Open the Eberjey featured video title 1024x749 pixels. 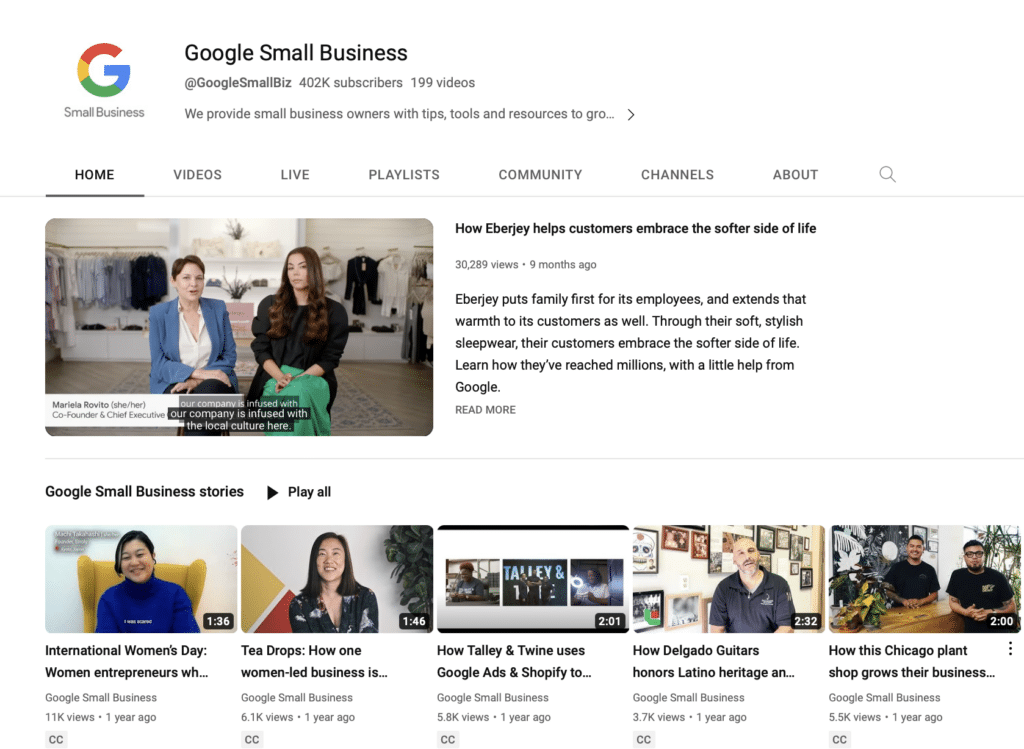[x=635, y=229]
